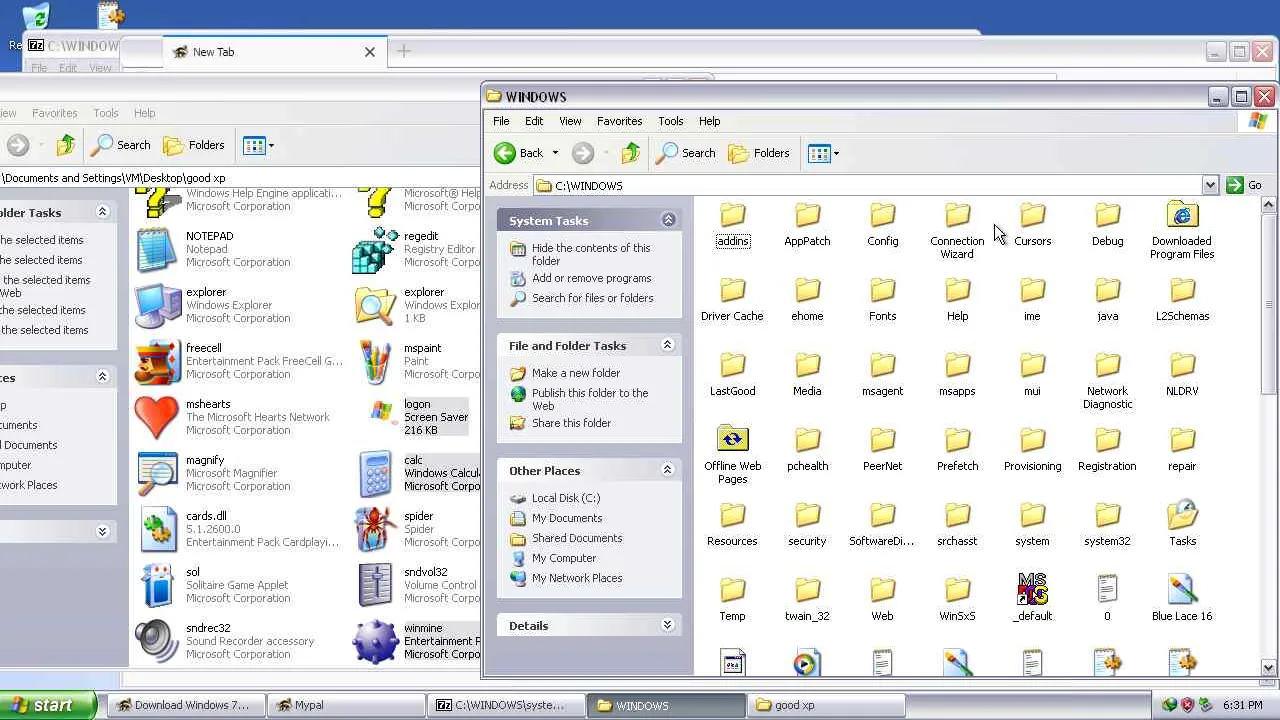Viewport: 1280px width, 720px height.
Task: Select the sndvol32 Volume Control icon
Action: (x=375, y=585)
